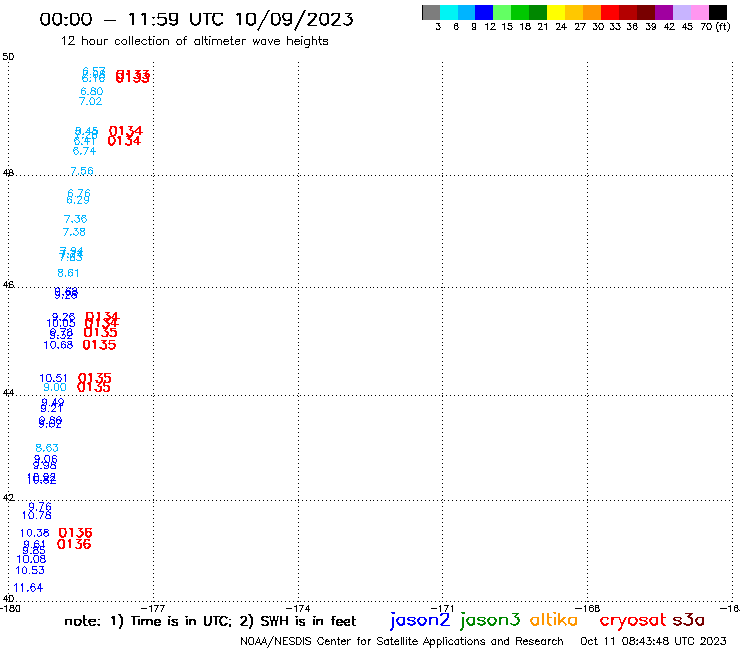Select the yellow color swatch in the legend
This screenshot has height=650, width=740.
pos(556,12)
